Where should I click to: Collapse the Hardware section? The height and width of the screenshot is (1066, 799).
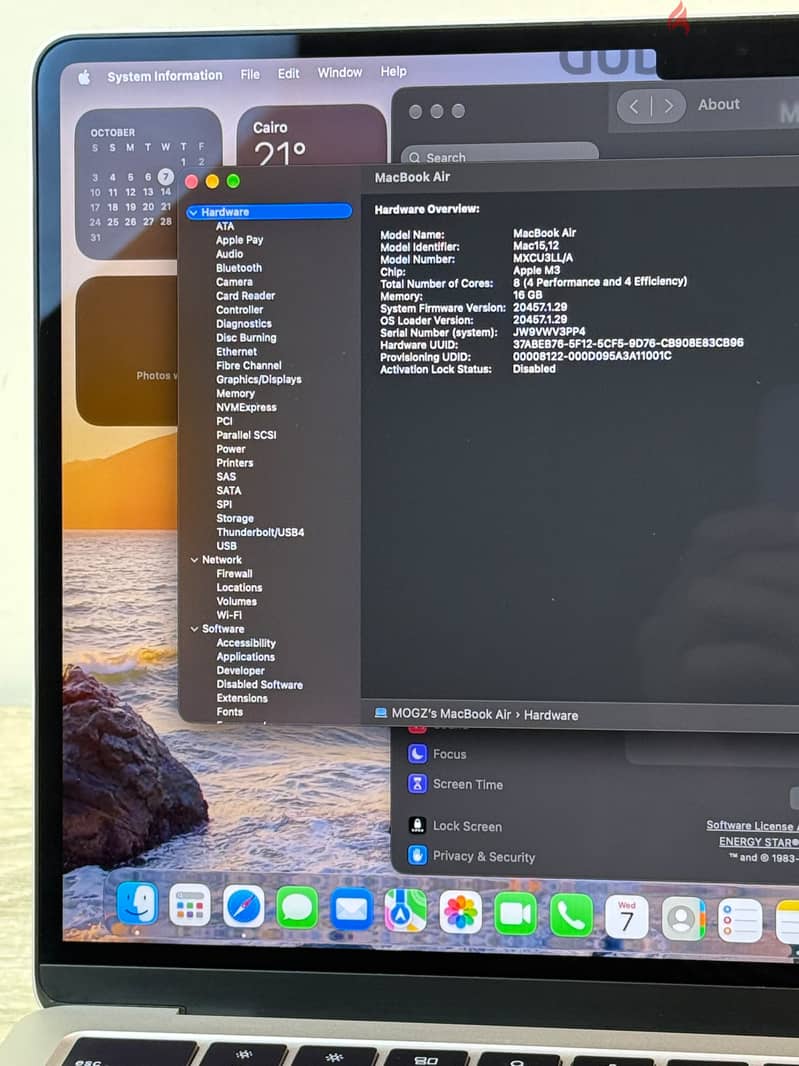(193, 212)
